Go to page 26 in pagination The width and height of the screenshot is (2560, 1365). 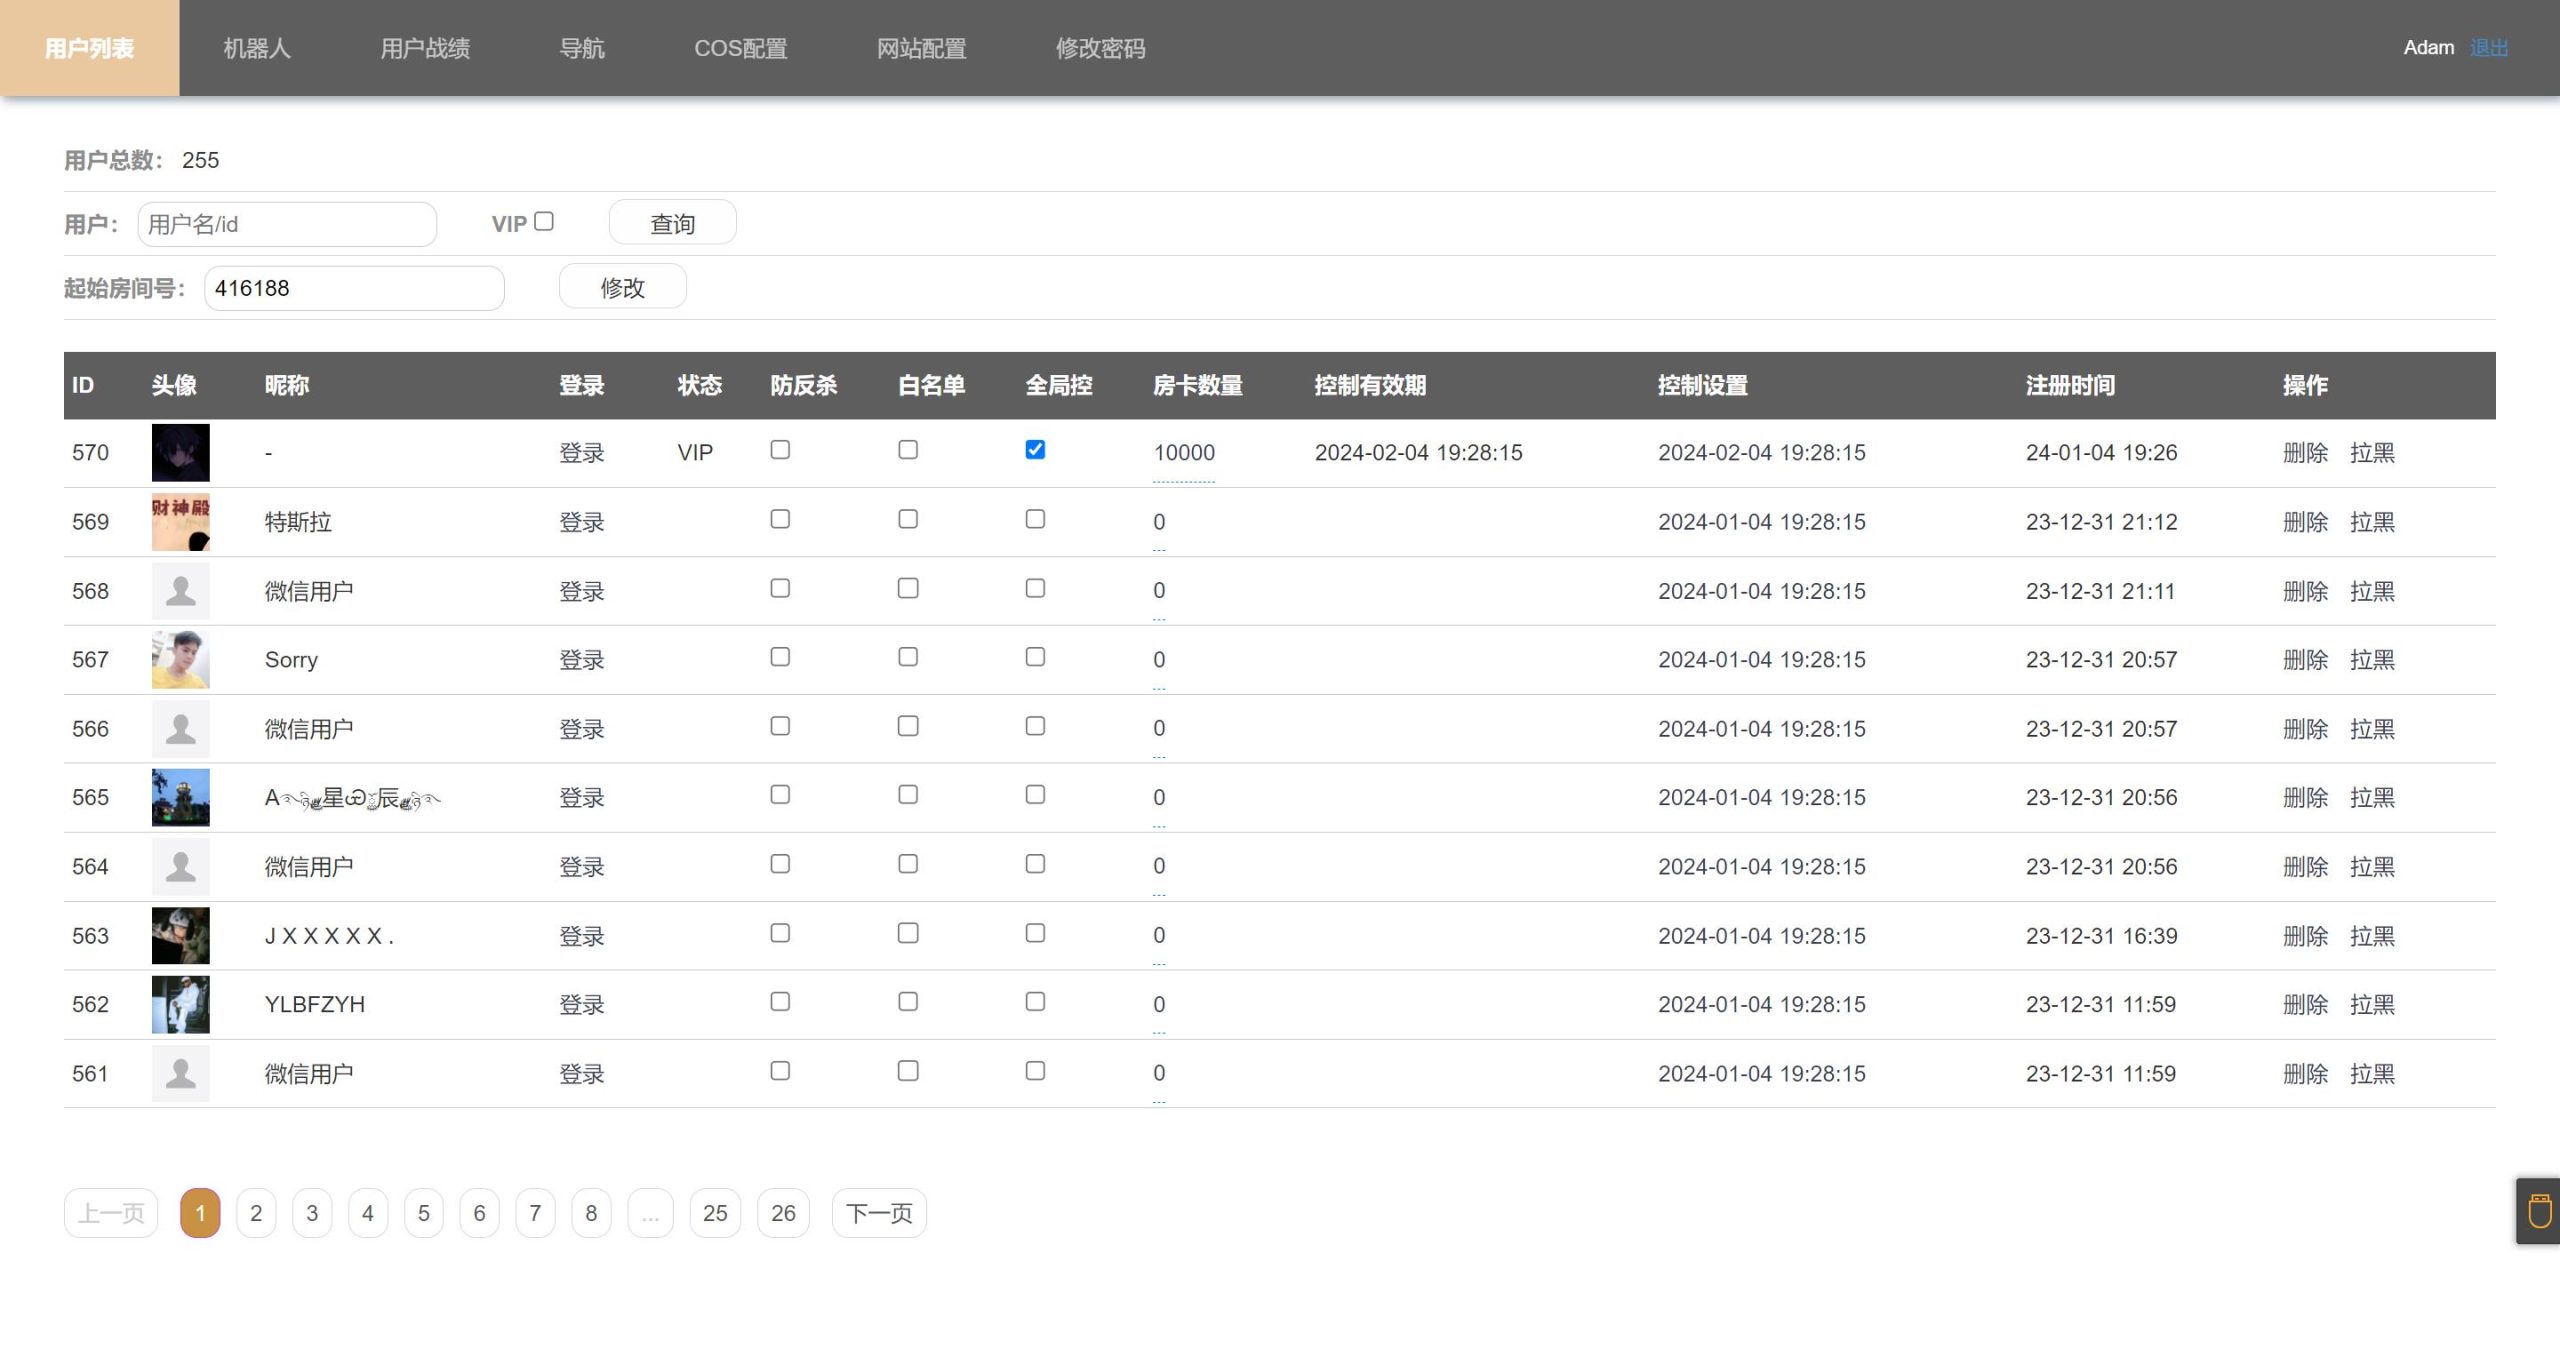783,1213
